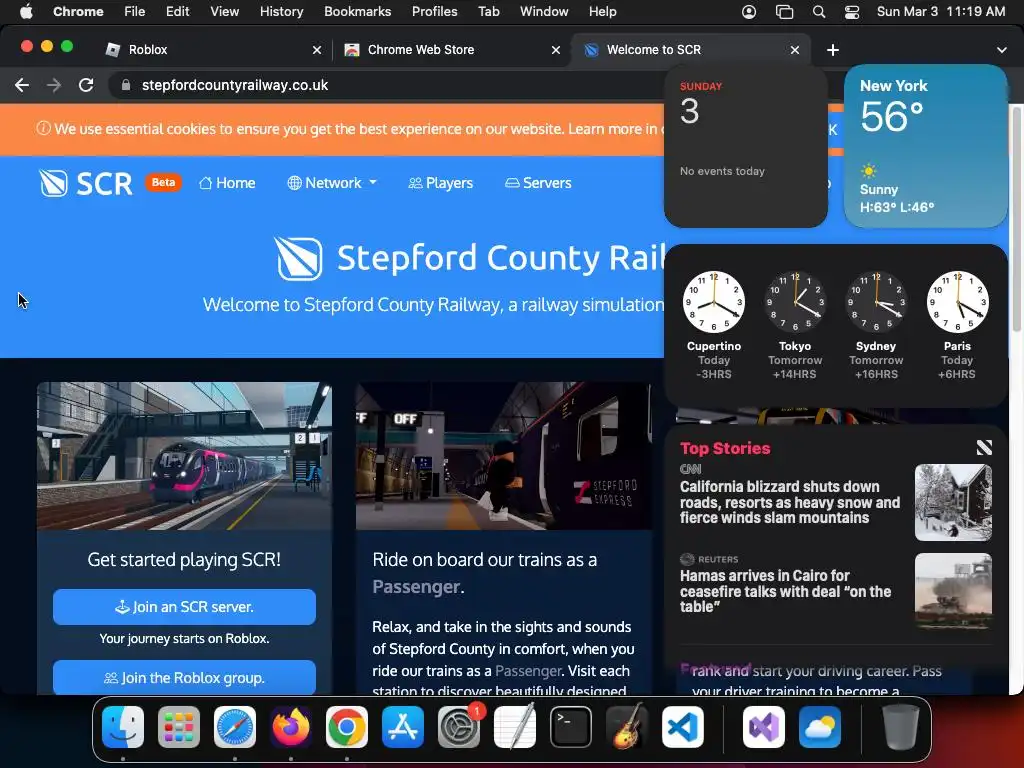Viewport: 1024px width, 768px height.
Task: Launch Safari from the dock
Action: (x=235, y=727)
